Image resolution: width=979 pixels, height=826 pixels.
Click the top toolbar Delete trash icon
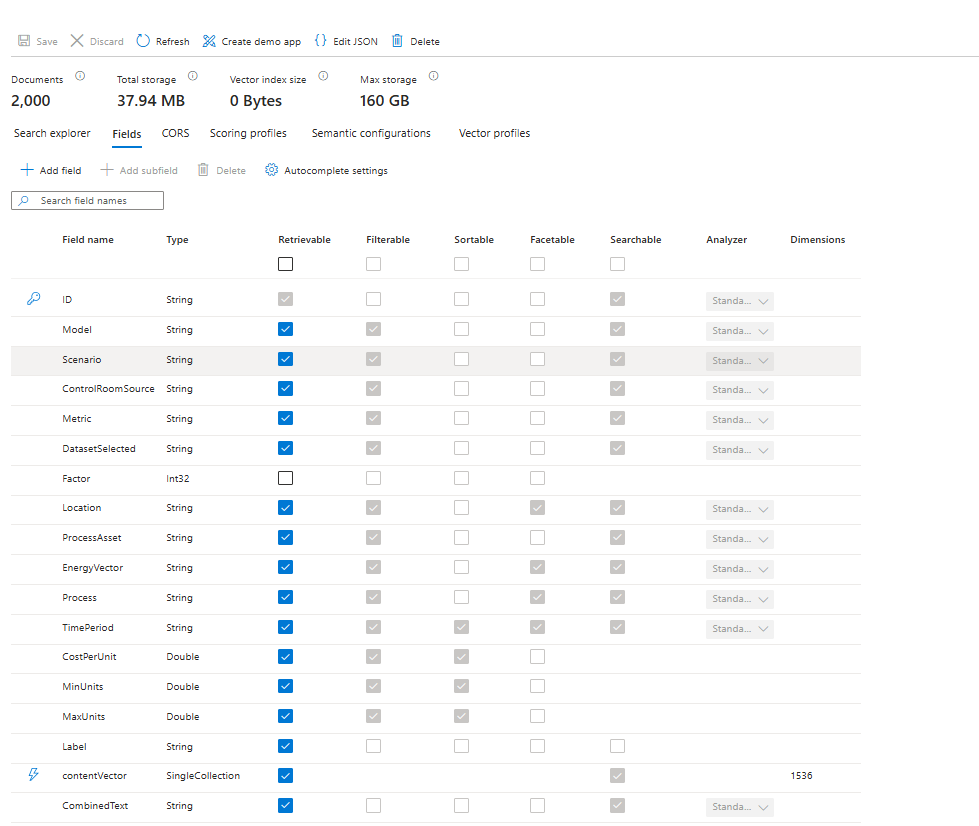397,41
